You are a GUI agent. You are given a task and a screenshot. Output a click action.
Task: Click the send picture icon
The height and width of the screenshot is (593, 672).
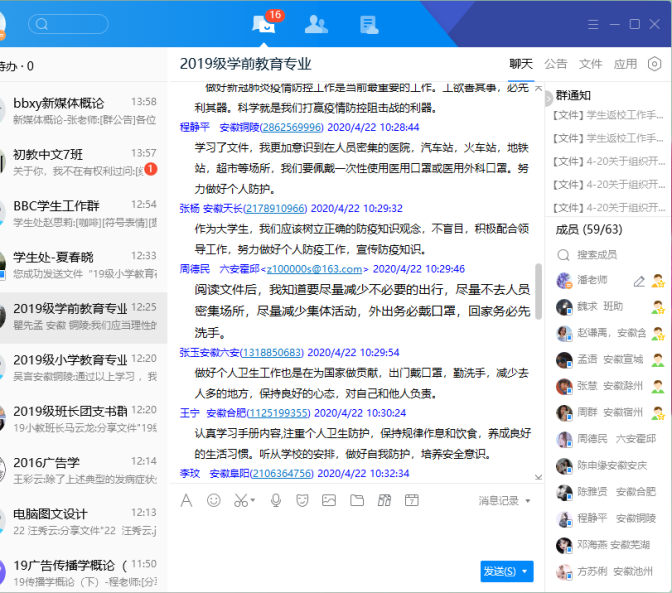(x=329, y=500)
